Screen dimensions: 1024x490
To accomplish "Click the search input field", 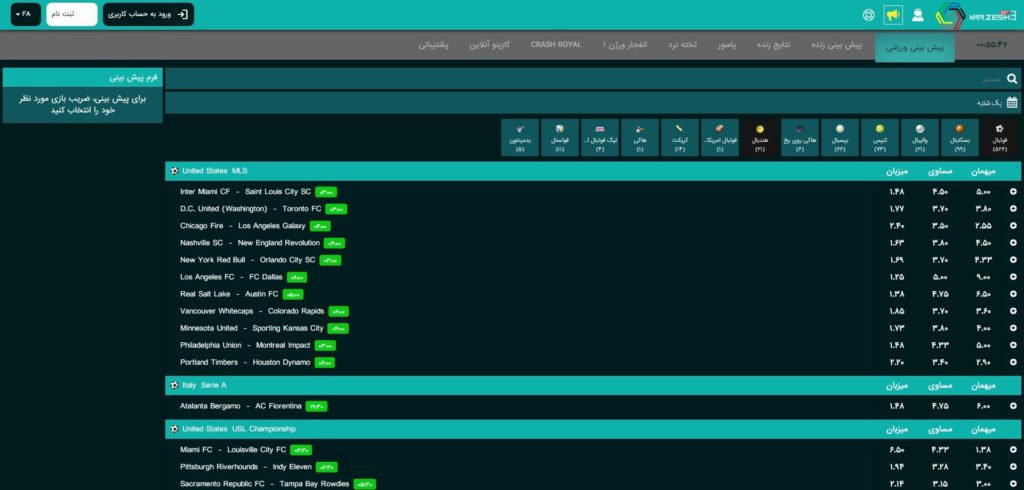I will pos(580,78).
